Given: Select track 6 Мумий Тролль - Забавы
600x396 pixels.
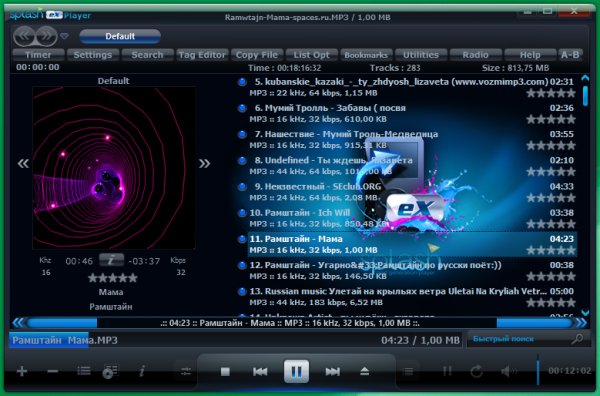Looking at the screenshot, I should (412, 113).
